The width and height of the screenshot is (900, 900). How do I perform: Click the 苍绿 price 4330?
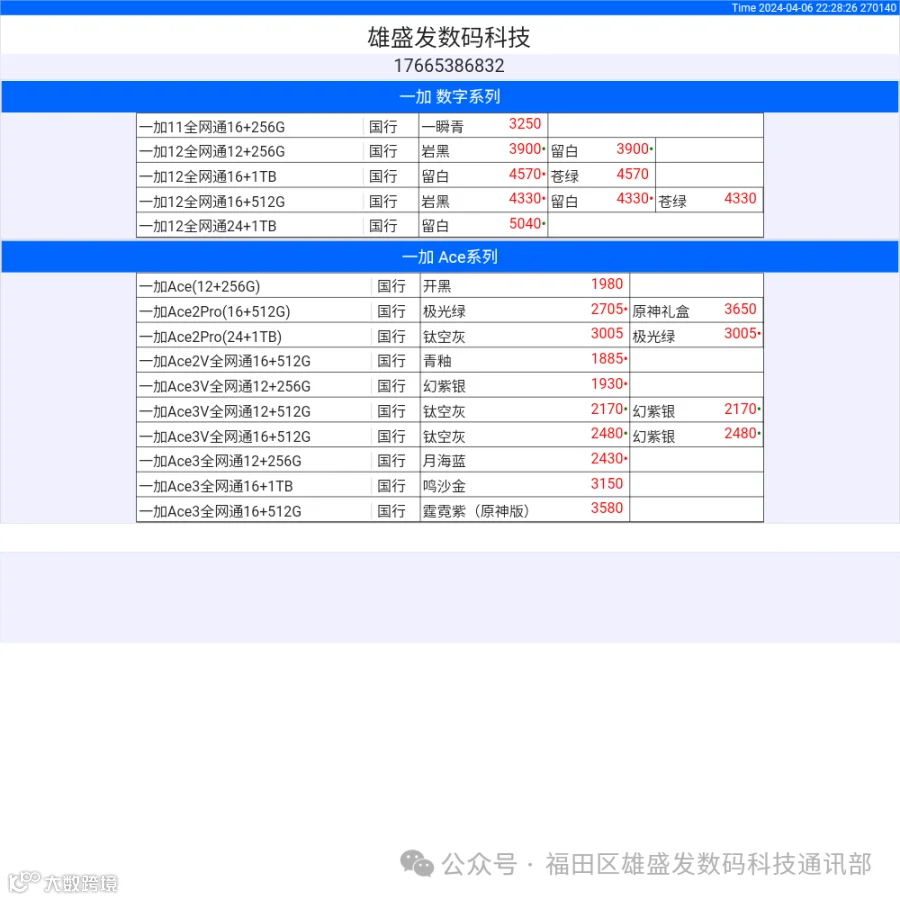click(x=740, y=199)
